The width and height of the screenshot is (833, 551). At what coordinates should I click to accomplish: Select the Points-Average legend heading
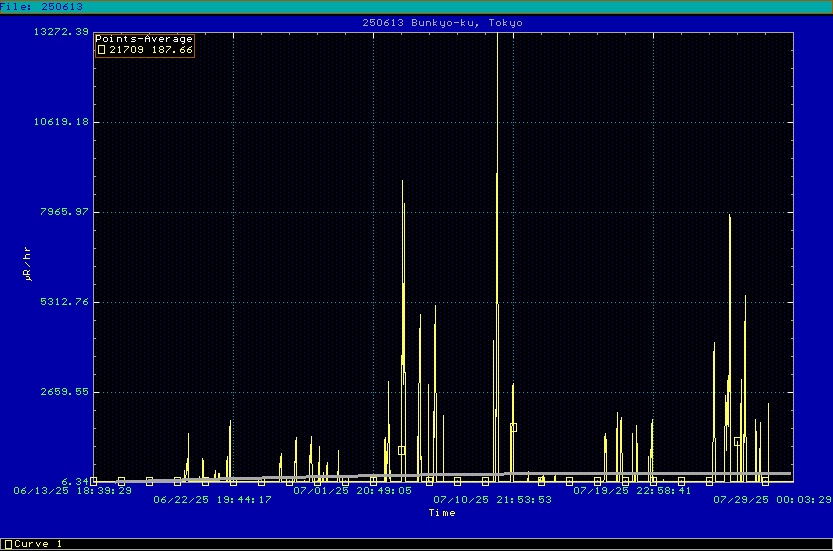click(x=144, y=39)
